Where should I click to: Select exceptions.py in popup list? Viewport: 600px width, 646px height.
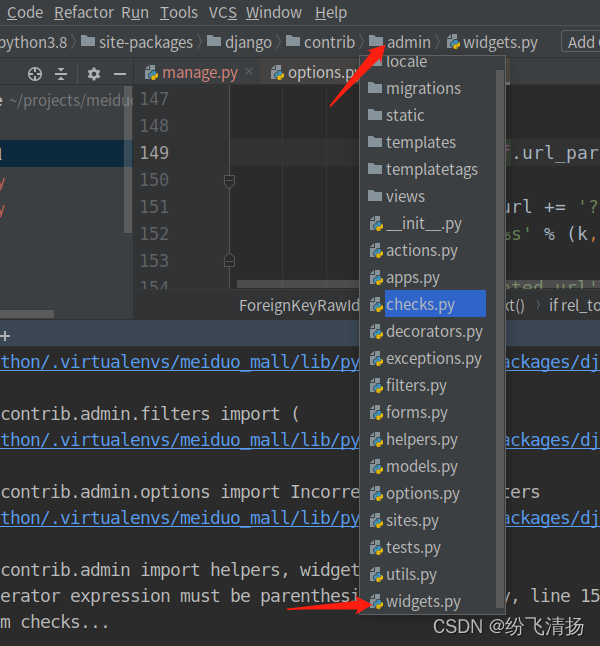pyautogui.click(x=427, y=359)
